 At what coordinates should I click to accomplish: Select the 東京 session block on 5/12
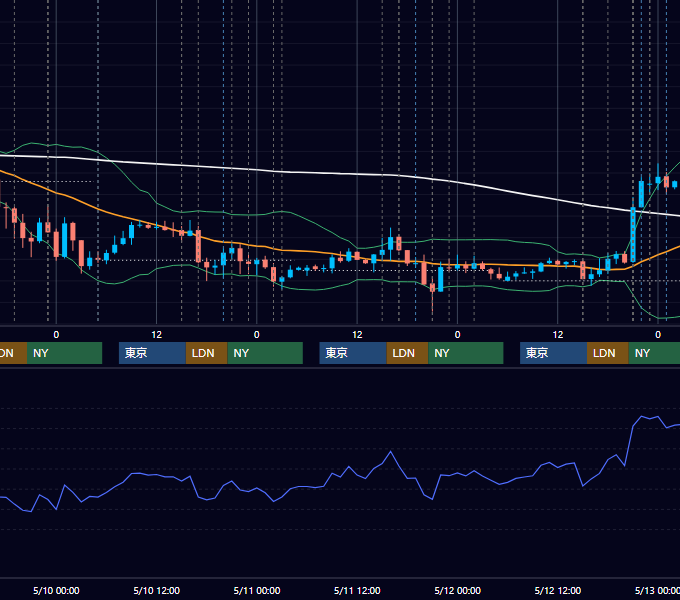coord(553,353)
